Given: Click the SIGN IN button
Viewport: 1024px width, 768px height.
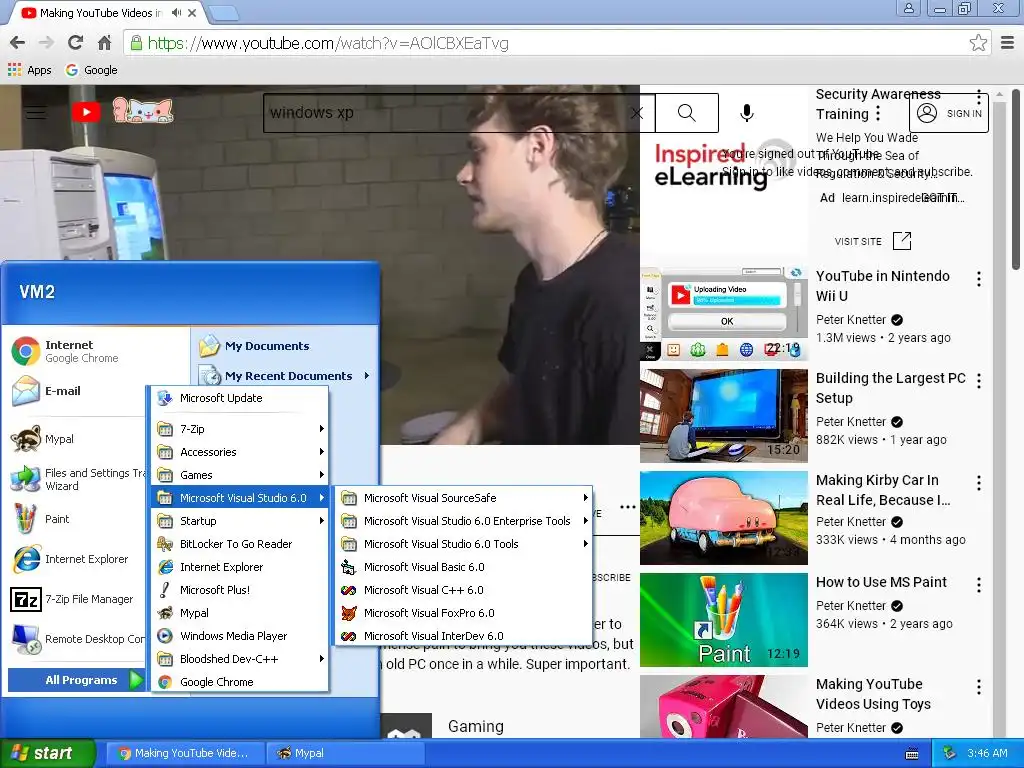Looking at the screenshot, I should click(x=949, y=113).
